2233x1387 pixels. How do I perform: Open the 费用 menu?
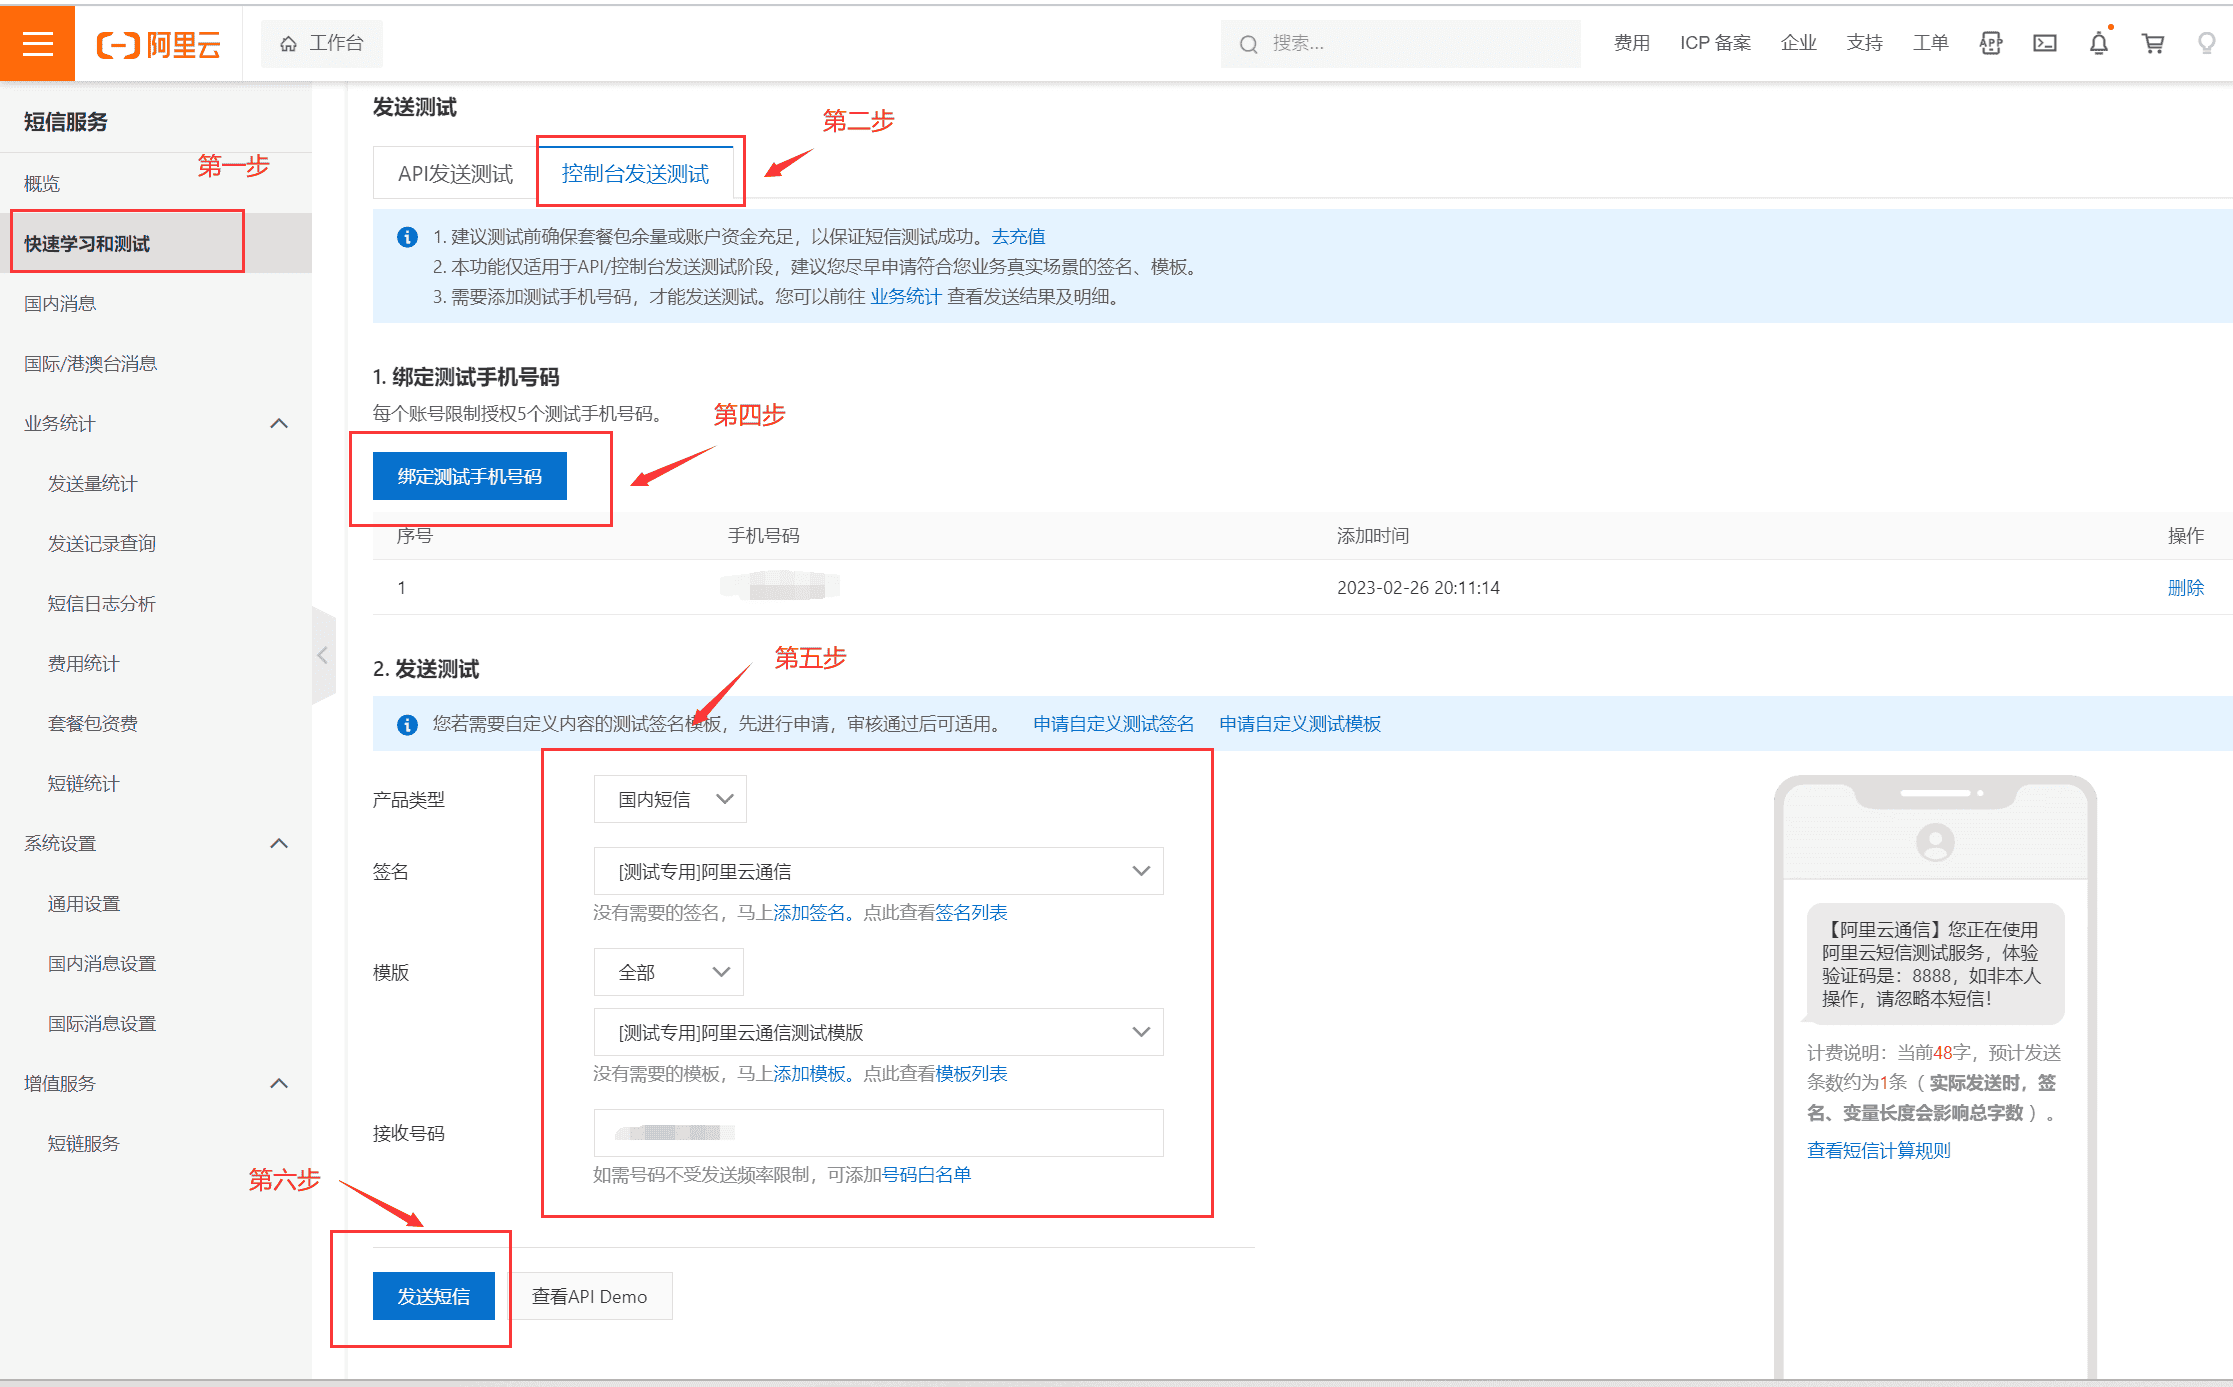pos(1631,43)
